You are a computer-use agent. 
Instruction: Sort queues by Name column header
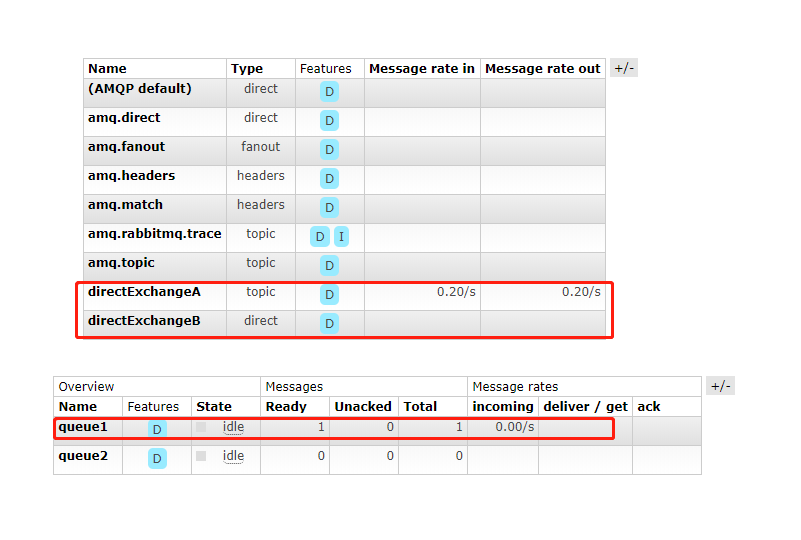[78, 407]
